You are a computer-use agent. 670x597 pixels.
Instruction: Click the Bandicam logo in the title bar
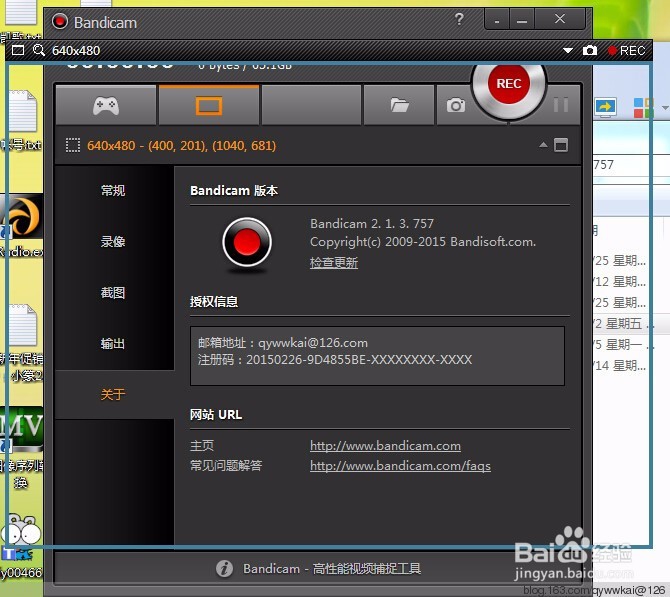click(x=60, y=21)
